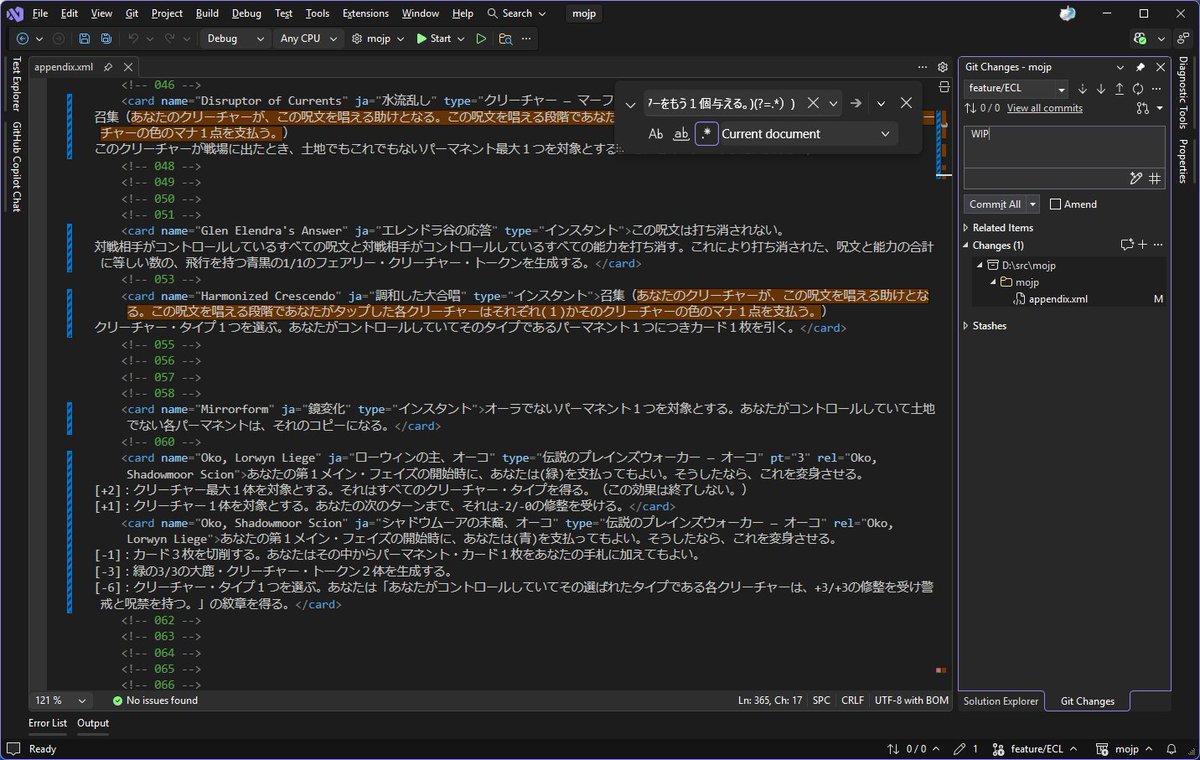
Task: Open the Git menu
Action: pyautogui.click(x=132, y=14)
